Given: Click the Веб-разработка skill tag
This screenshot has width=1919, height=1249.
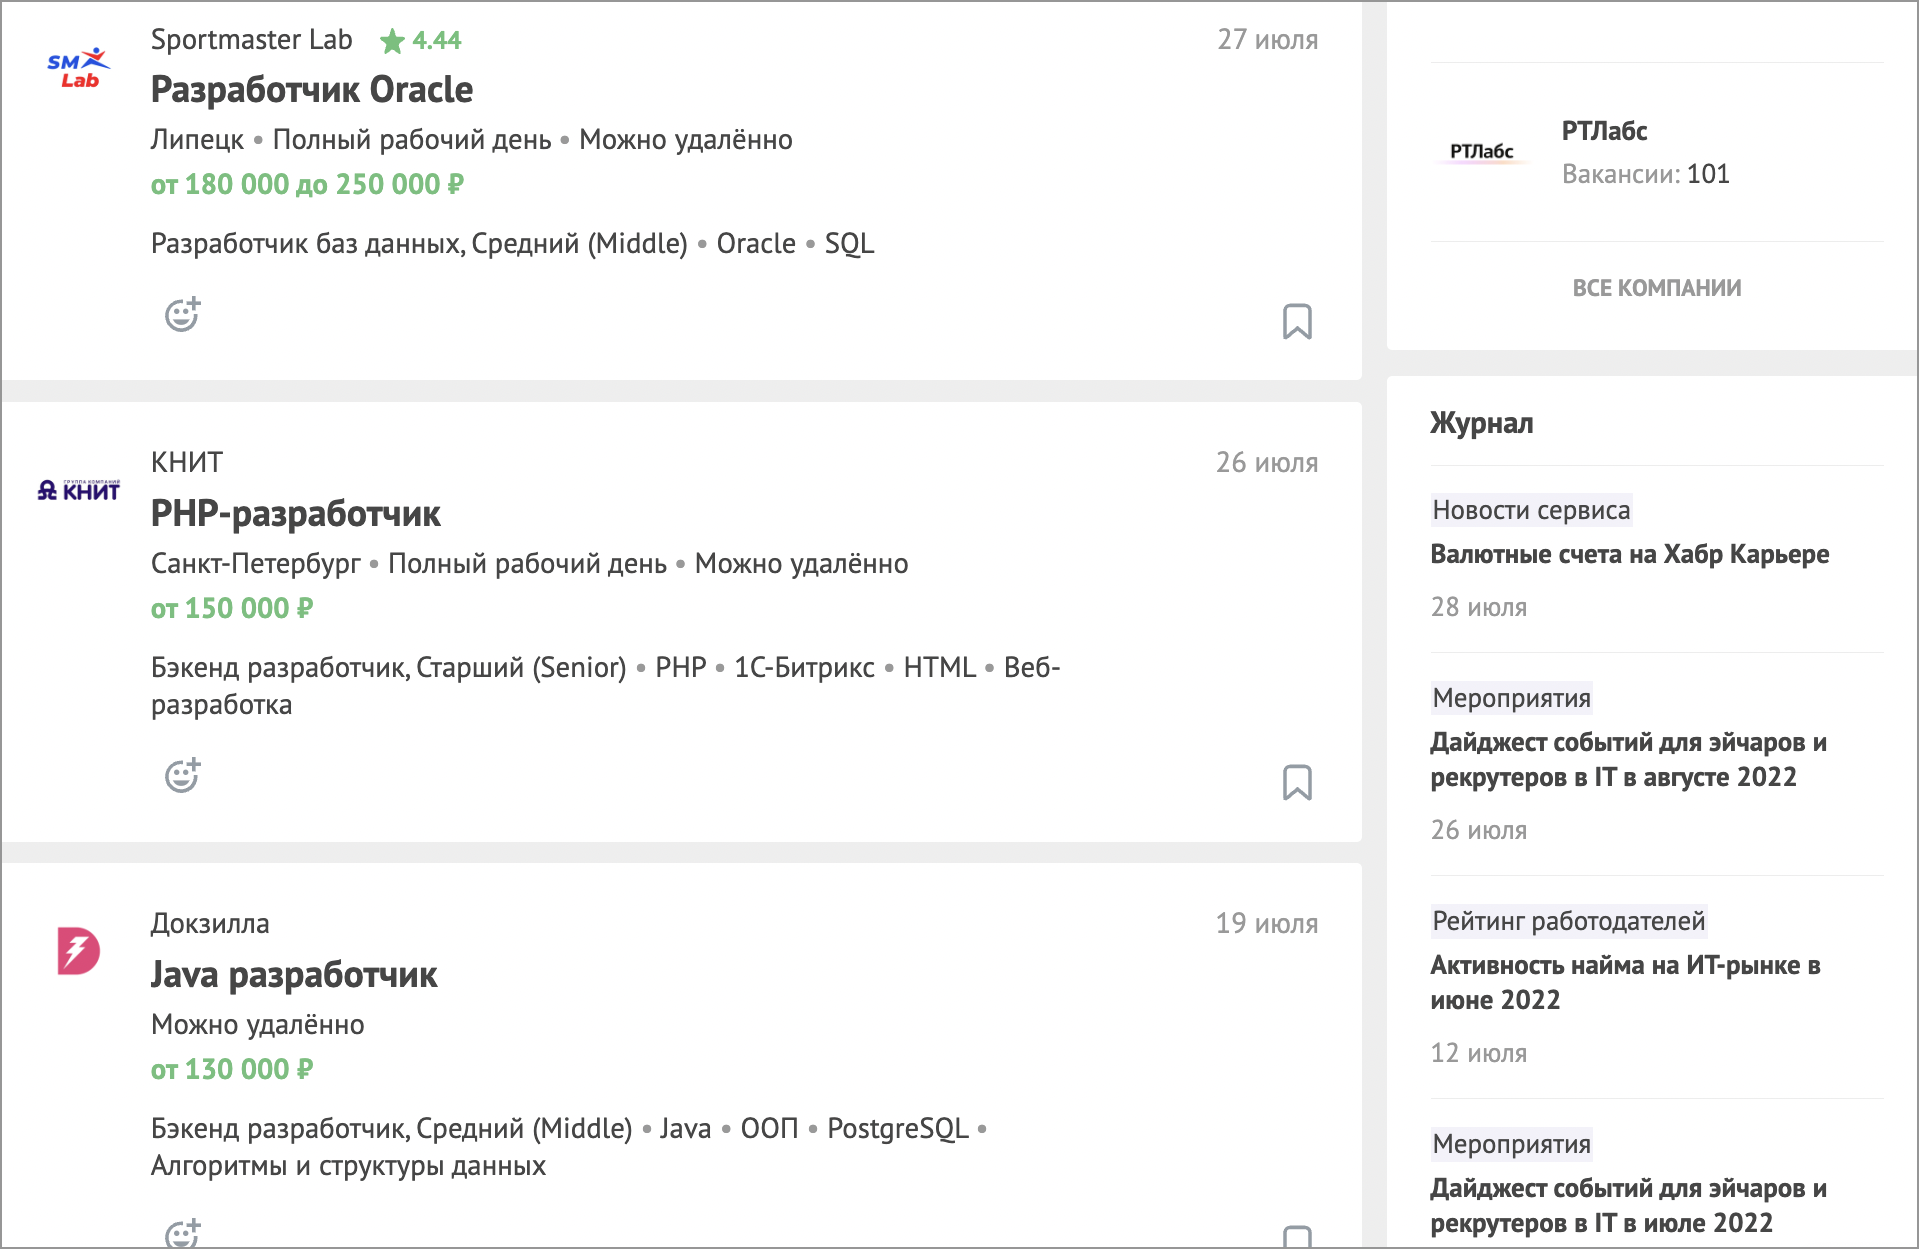Looking at the screenshot, I should [605, 686].
